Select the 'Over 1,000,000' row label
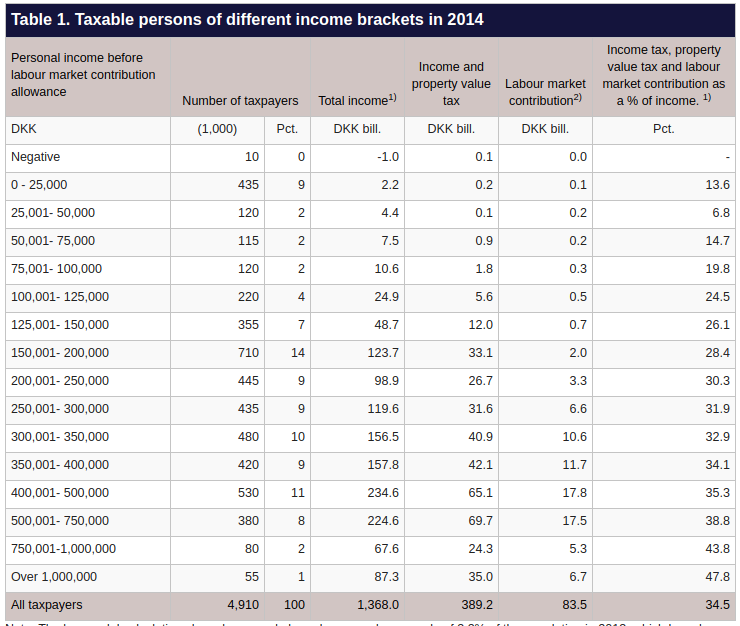 (54, 577)
